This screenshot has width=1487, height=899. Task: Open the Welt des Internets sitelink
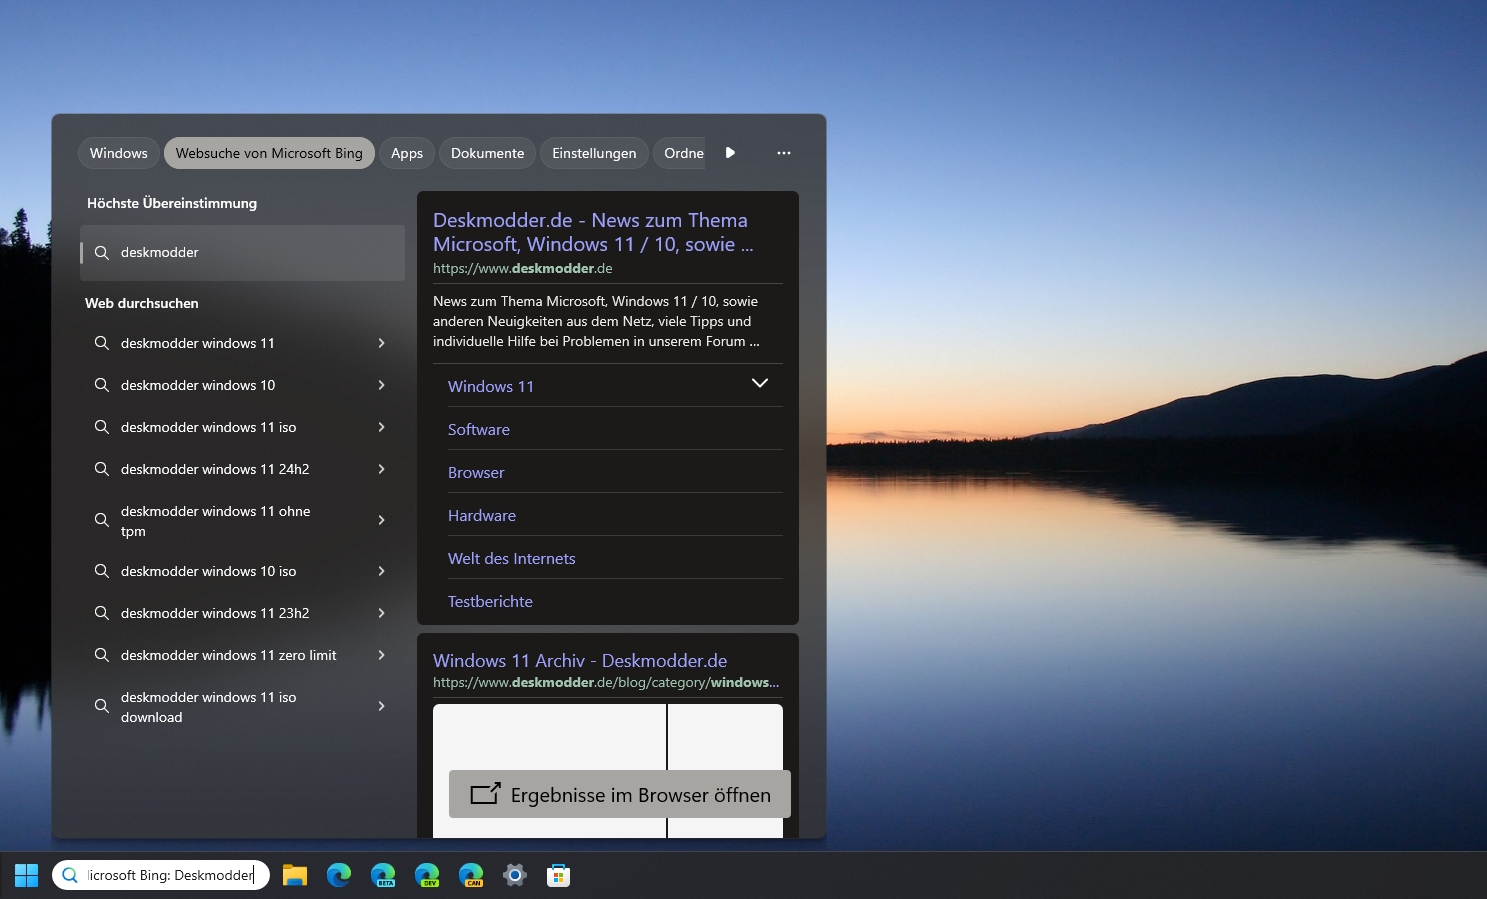tap(512, 558)
